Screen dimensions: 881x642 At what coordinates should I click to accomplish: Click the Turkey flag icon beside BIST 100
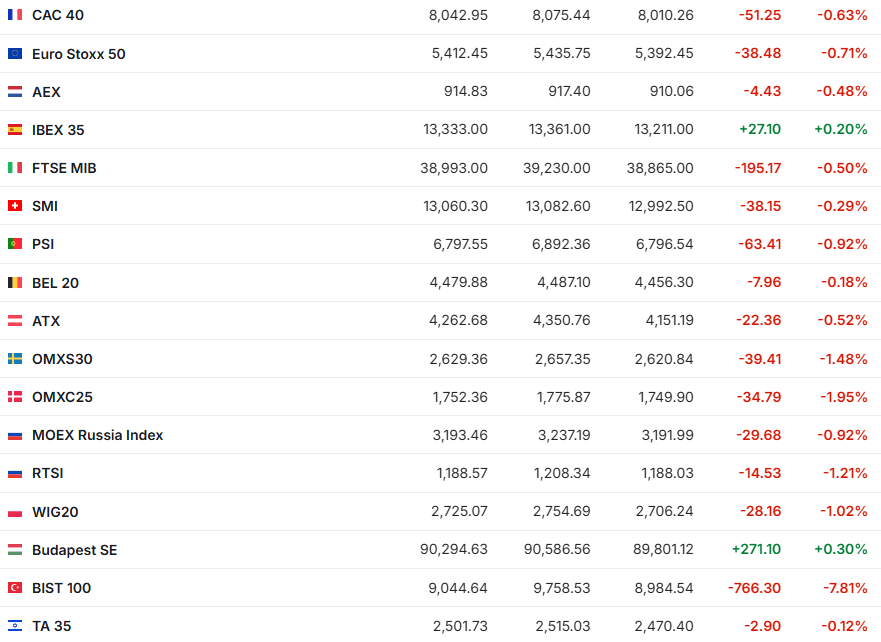(15, 588)
